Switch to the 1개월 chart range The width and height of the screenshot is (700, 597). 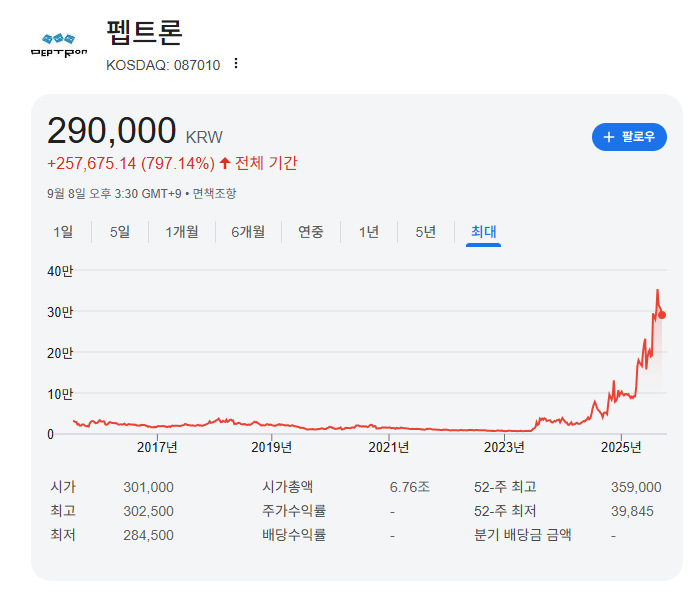(182, 232)
